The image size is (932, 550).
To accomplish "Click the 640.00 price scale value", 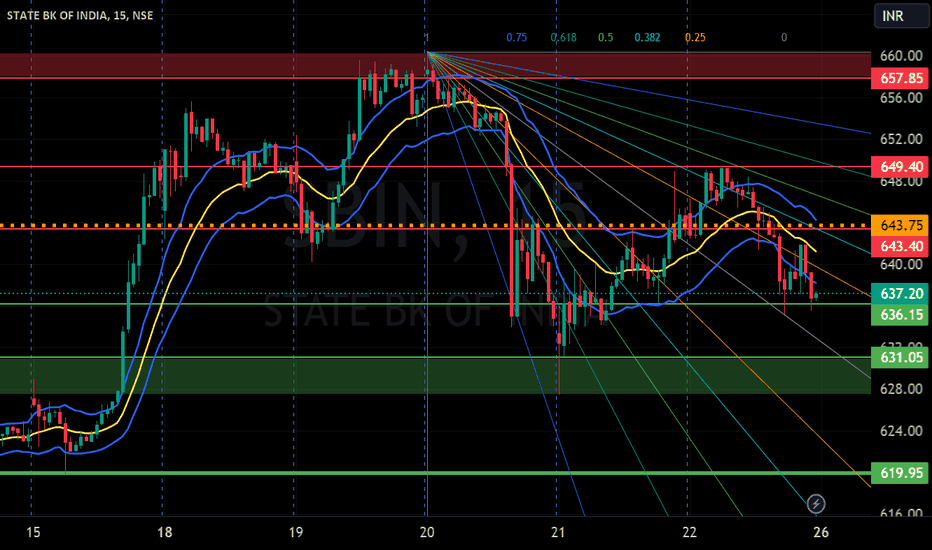I will (901, 264).
